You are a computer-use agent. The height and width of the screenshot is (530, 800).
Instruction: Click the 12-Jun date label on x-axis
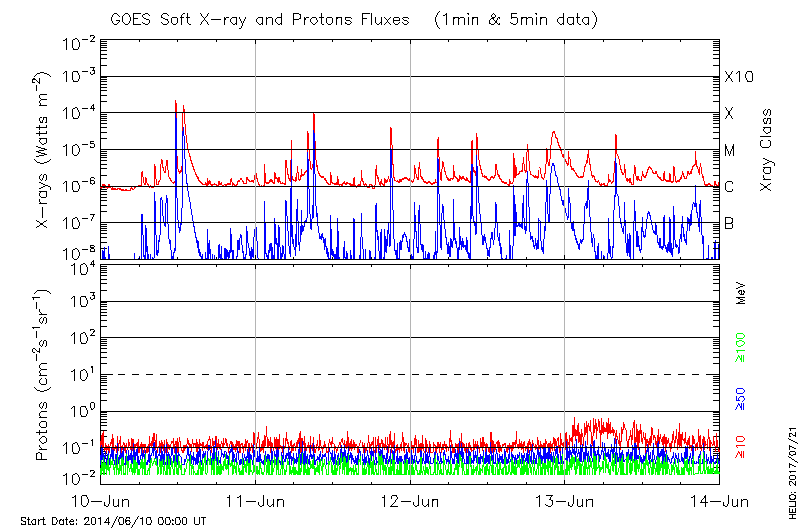(x=411, y=502)
